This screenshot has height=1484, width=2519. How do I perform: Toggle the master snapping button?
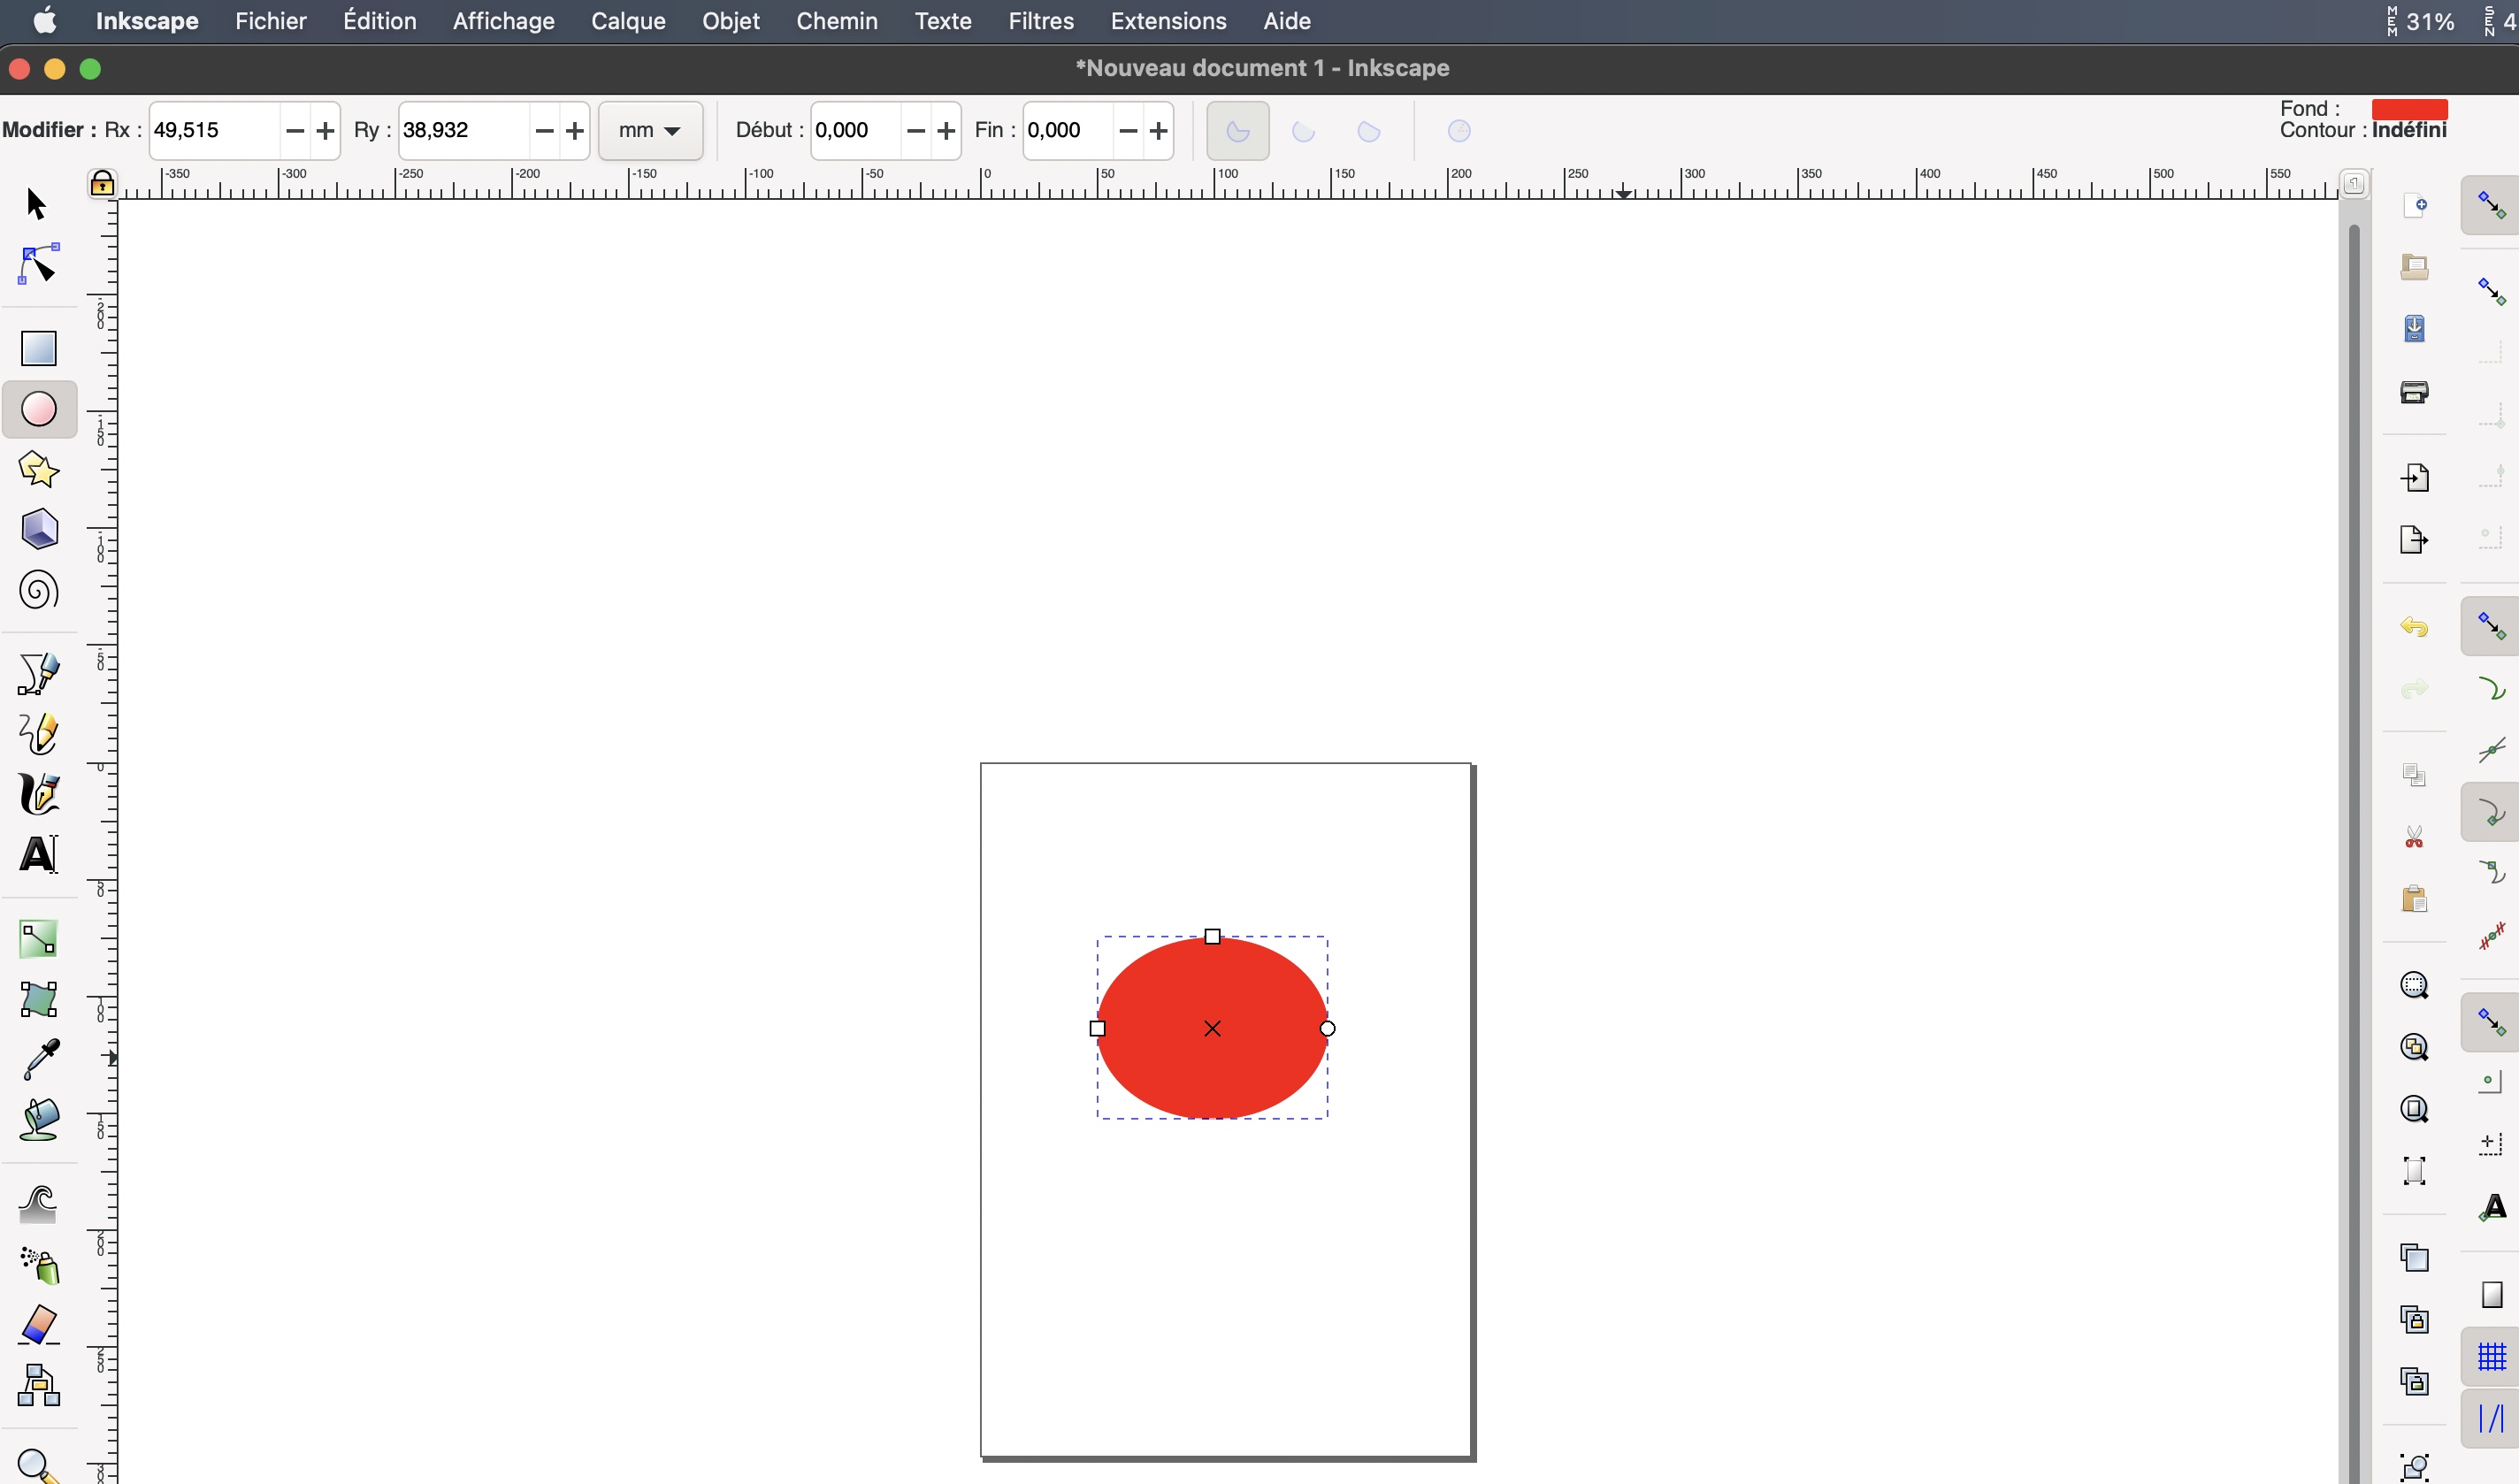point(2490,206)
